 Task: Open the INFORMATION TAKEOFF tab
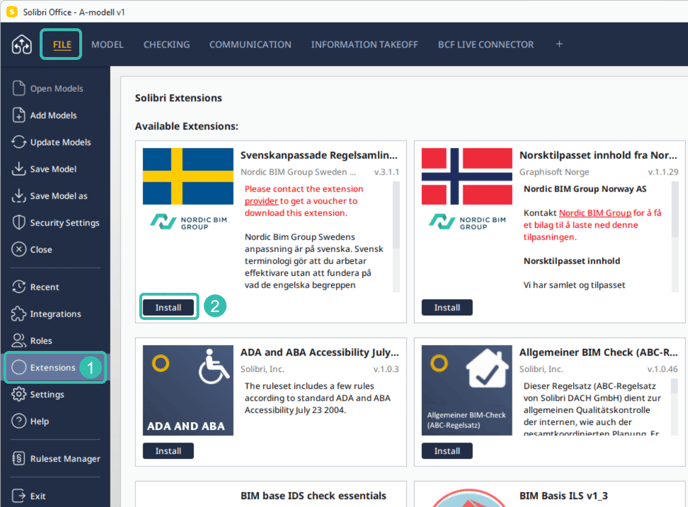(x=365, y=44)
